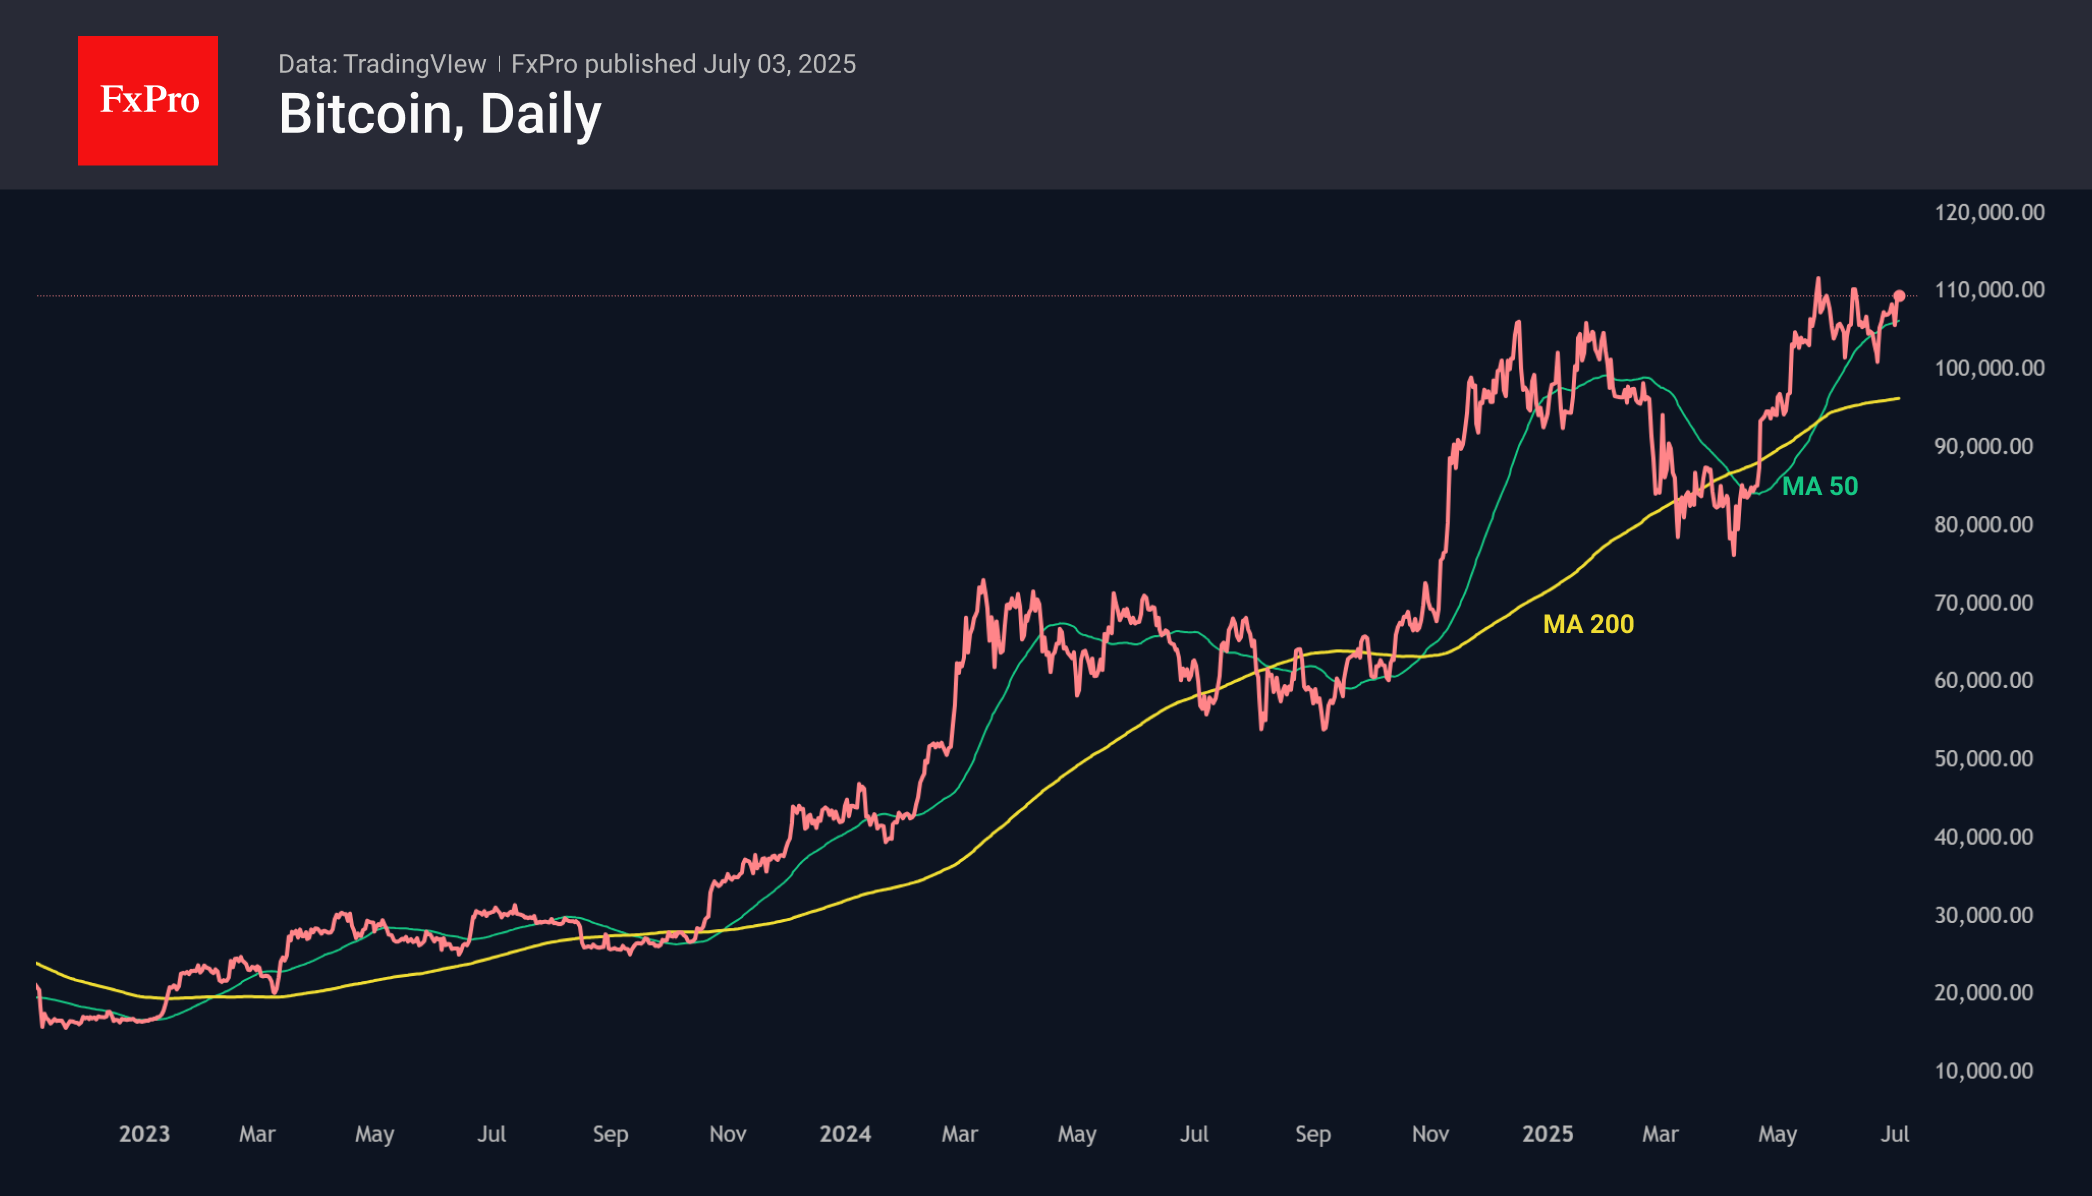Image resolution: width=2092 pixels, height=1196 pixels.
Task: Click the 2024 time axis label
Action: tap(845, 1134)
